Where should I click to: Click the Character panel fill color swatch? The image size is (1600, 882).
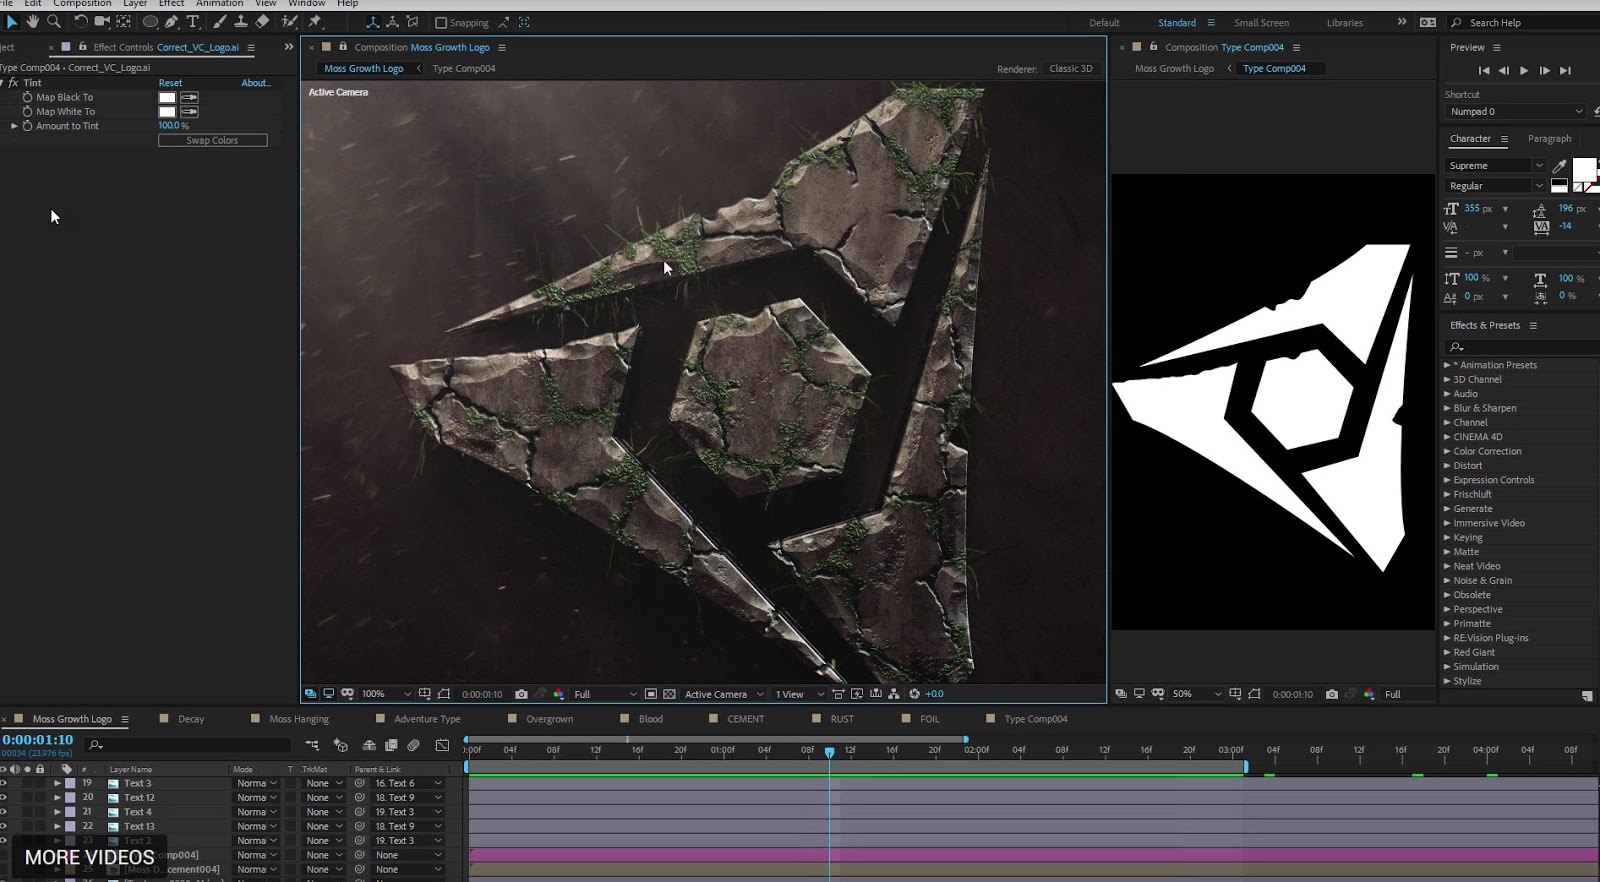click(1584, 169)
